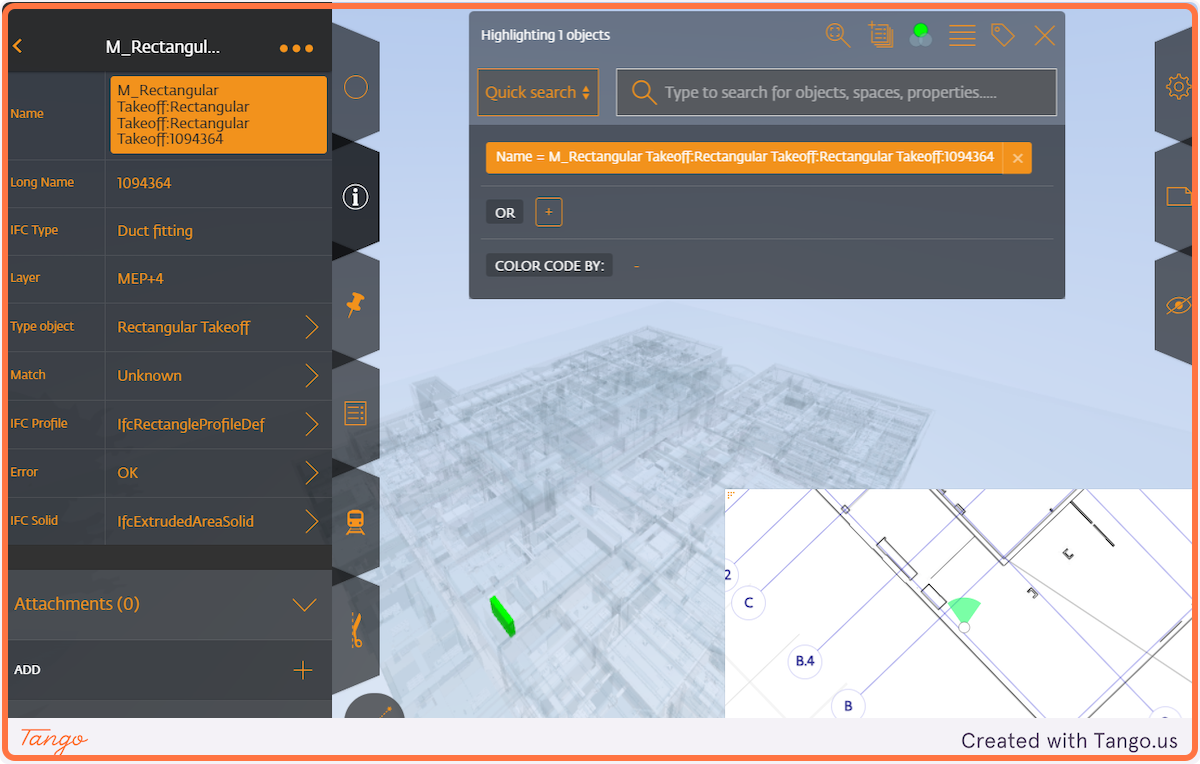The image size is (1200, 764).
Task: Click the magnifier icon inside the search field
Action: [645, 93]
